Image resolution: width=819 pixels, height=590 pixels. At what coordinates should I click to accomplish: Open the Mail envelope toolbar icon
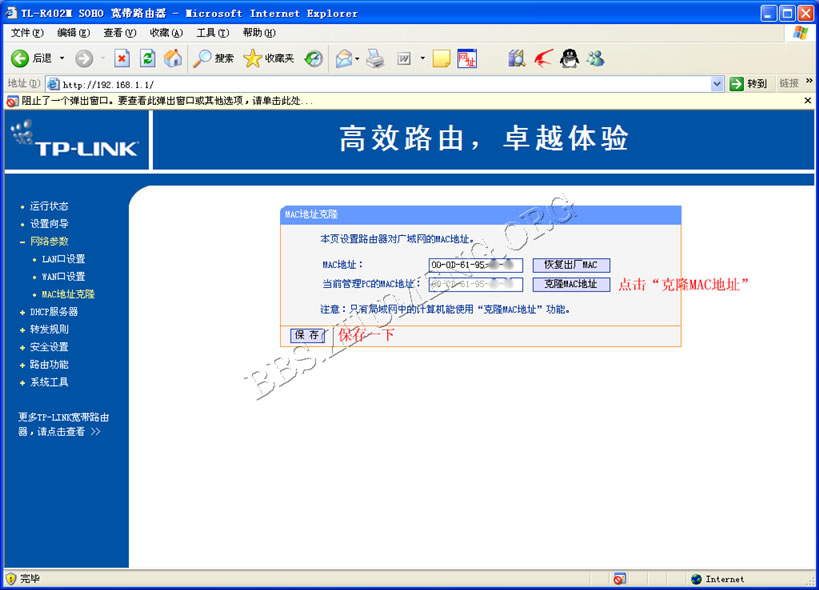coord(344,58)
